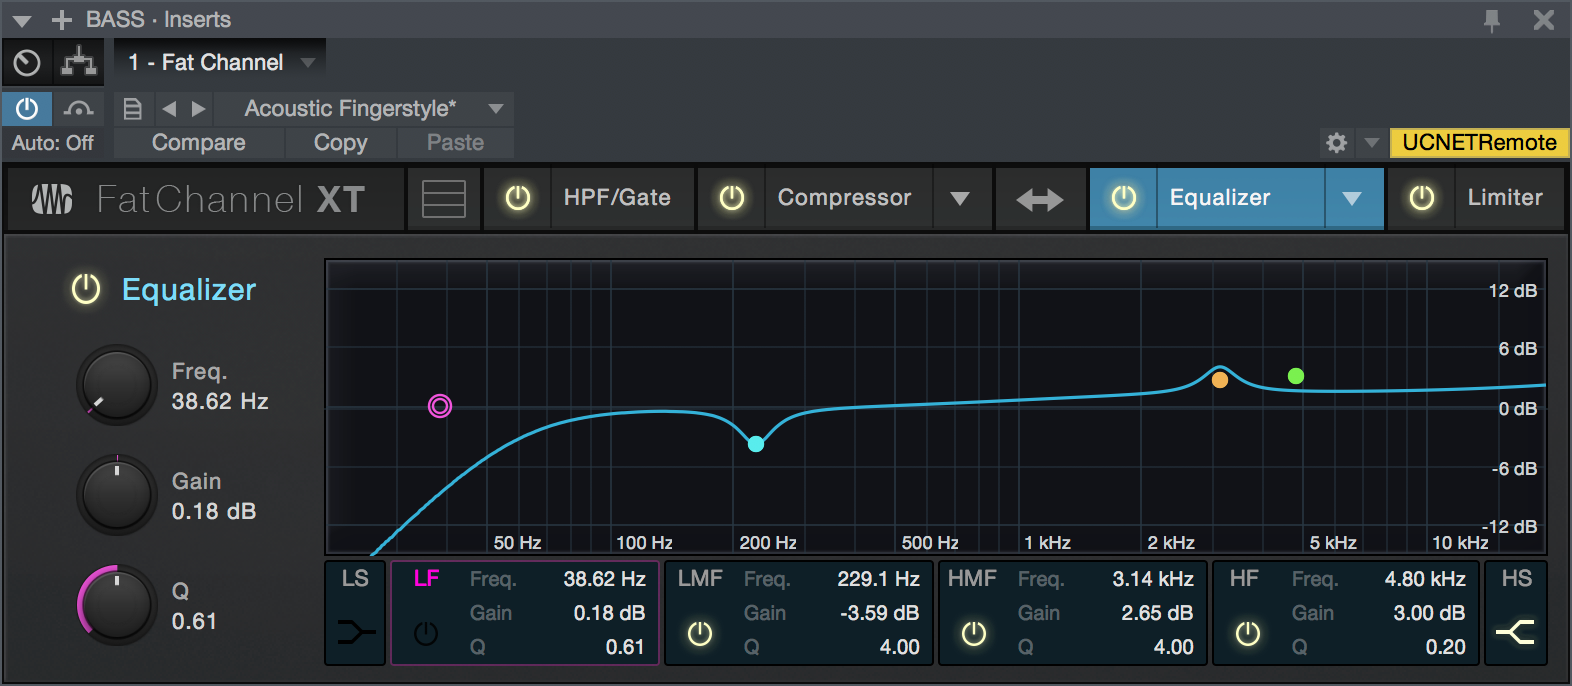This screenshot has width=1572, height=686.
Task: Click Auto: Off automation mode
Action: [x=53, y=143]
